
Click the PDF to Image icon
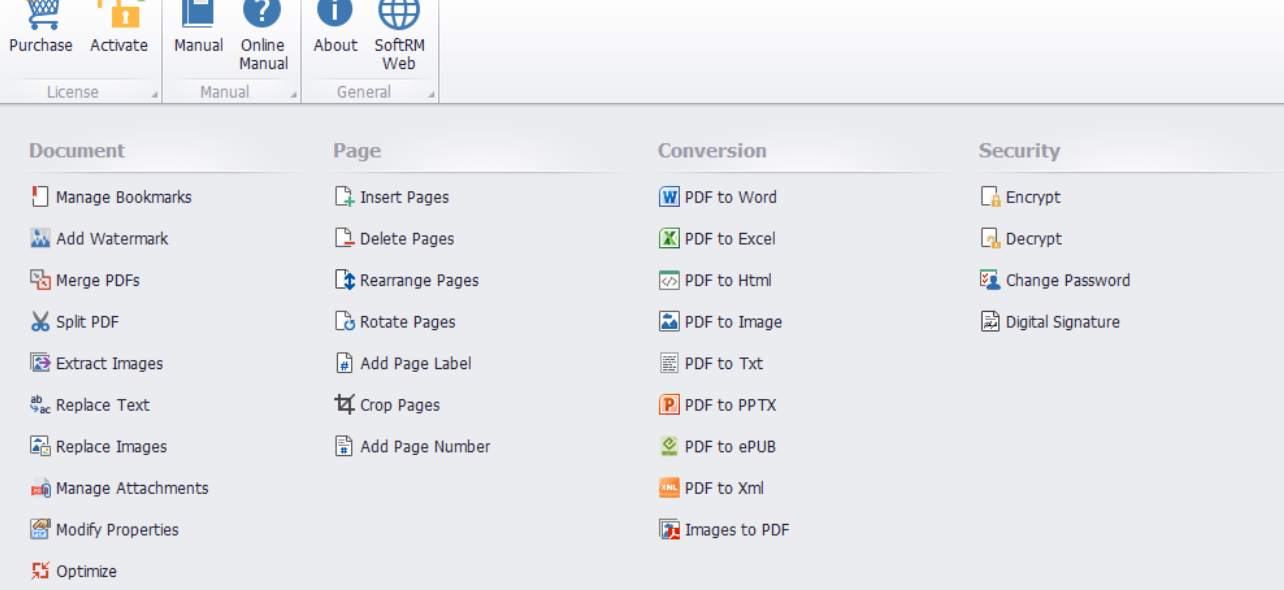pos(669,322)
